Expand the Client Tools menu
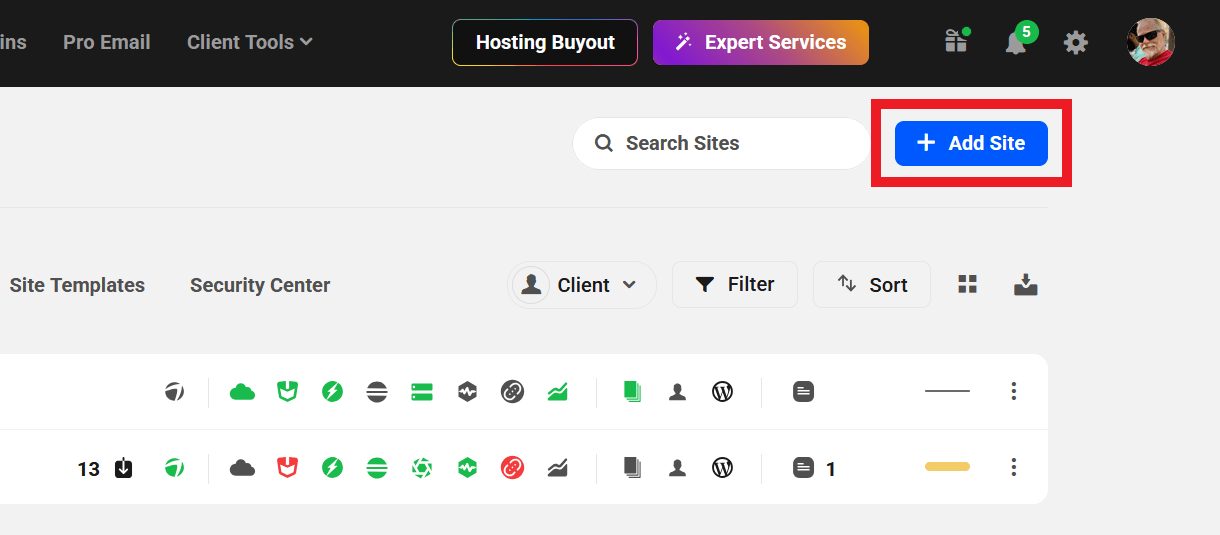Image resolution: width=1220 pixels, height=535 pixels. [x=250, y=42]
